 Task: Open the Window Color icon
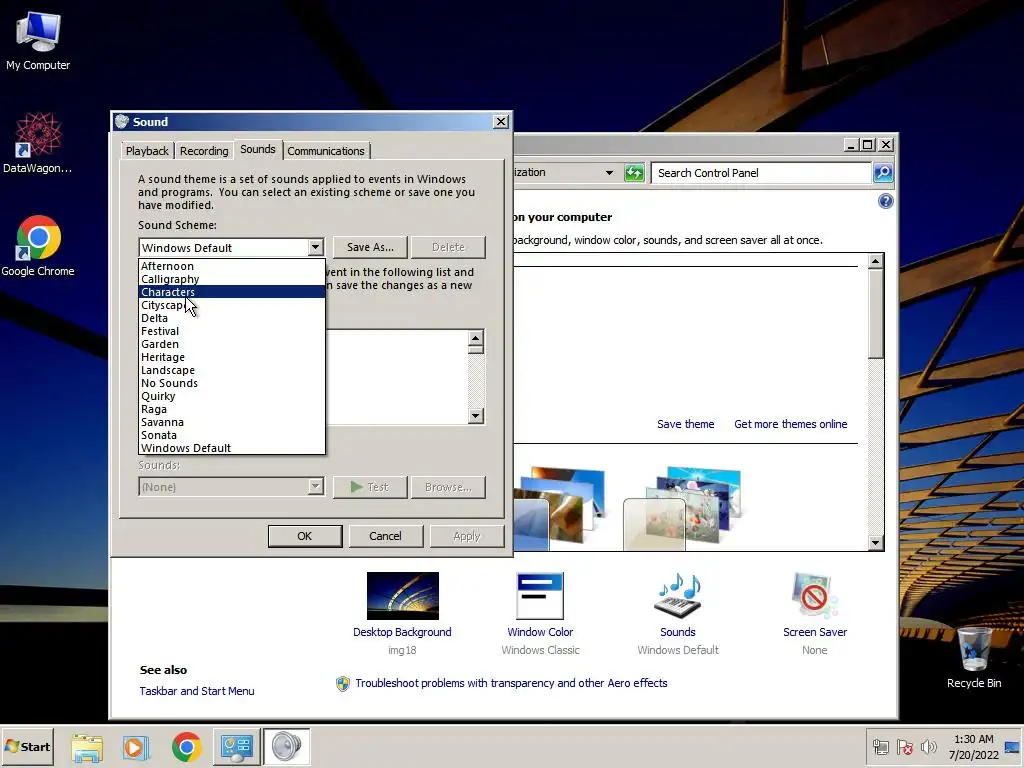click(540, 596)
